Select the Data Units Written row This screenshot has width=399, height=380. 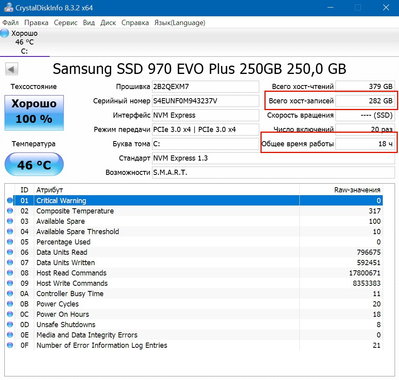(x=194, y=263)
